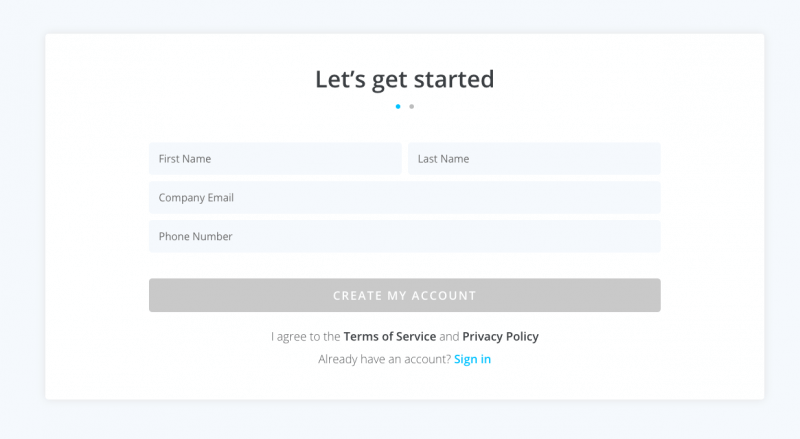The image size is (800, 439).
Task: Select the Company Email field
Action: 404,198
